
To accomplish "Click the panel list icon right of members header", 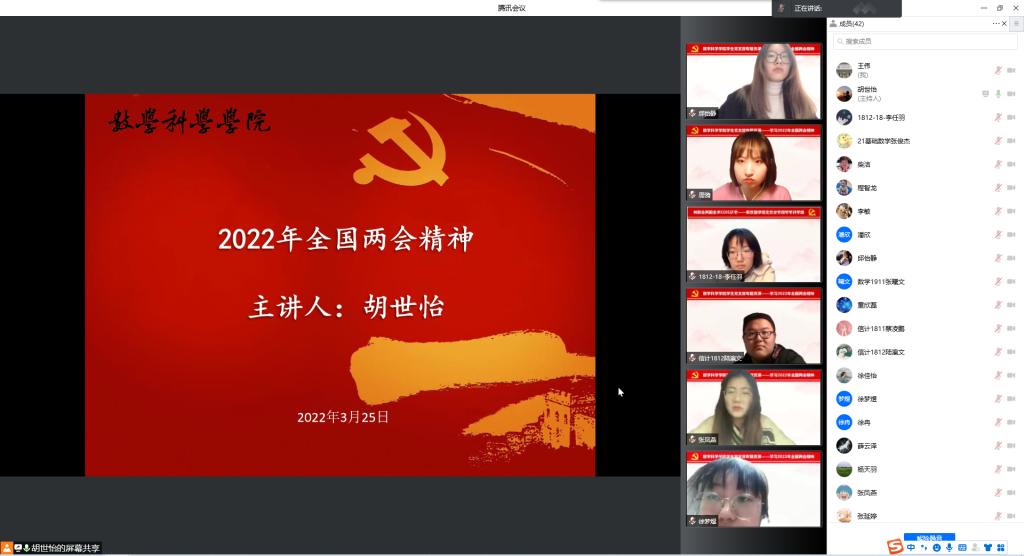I will point(1017,24).
